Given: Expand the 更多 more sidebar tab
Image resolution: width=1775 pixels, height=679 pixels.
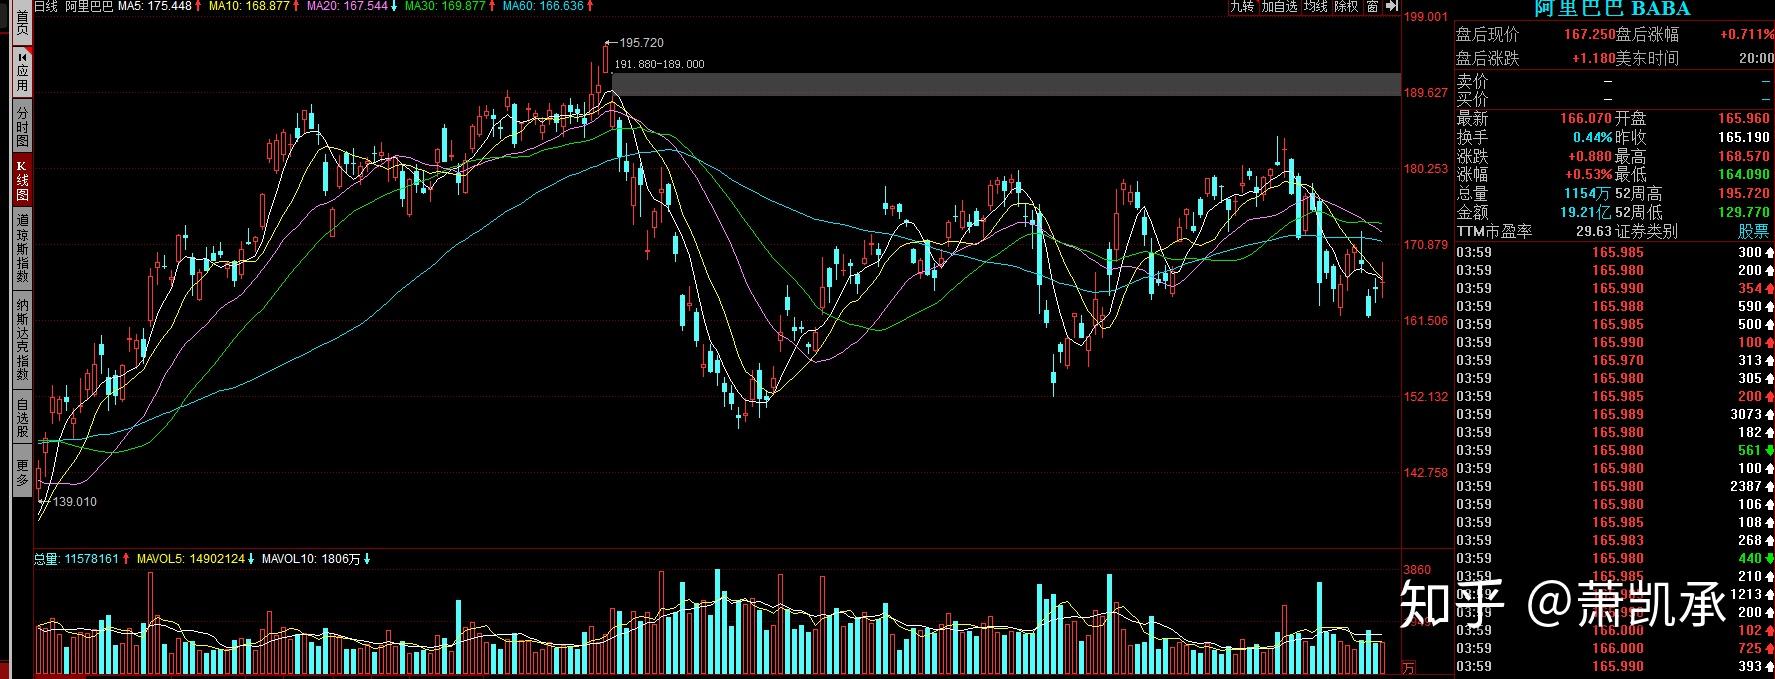Looking at the screenshot, I should (x=22, y=473).
